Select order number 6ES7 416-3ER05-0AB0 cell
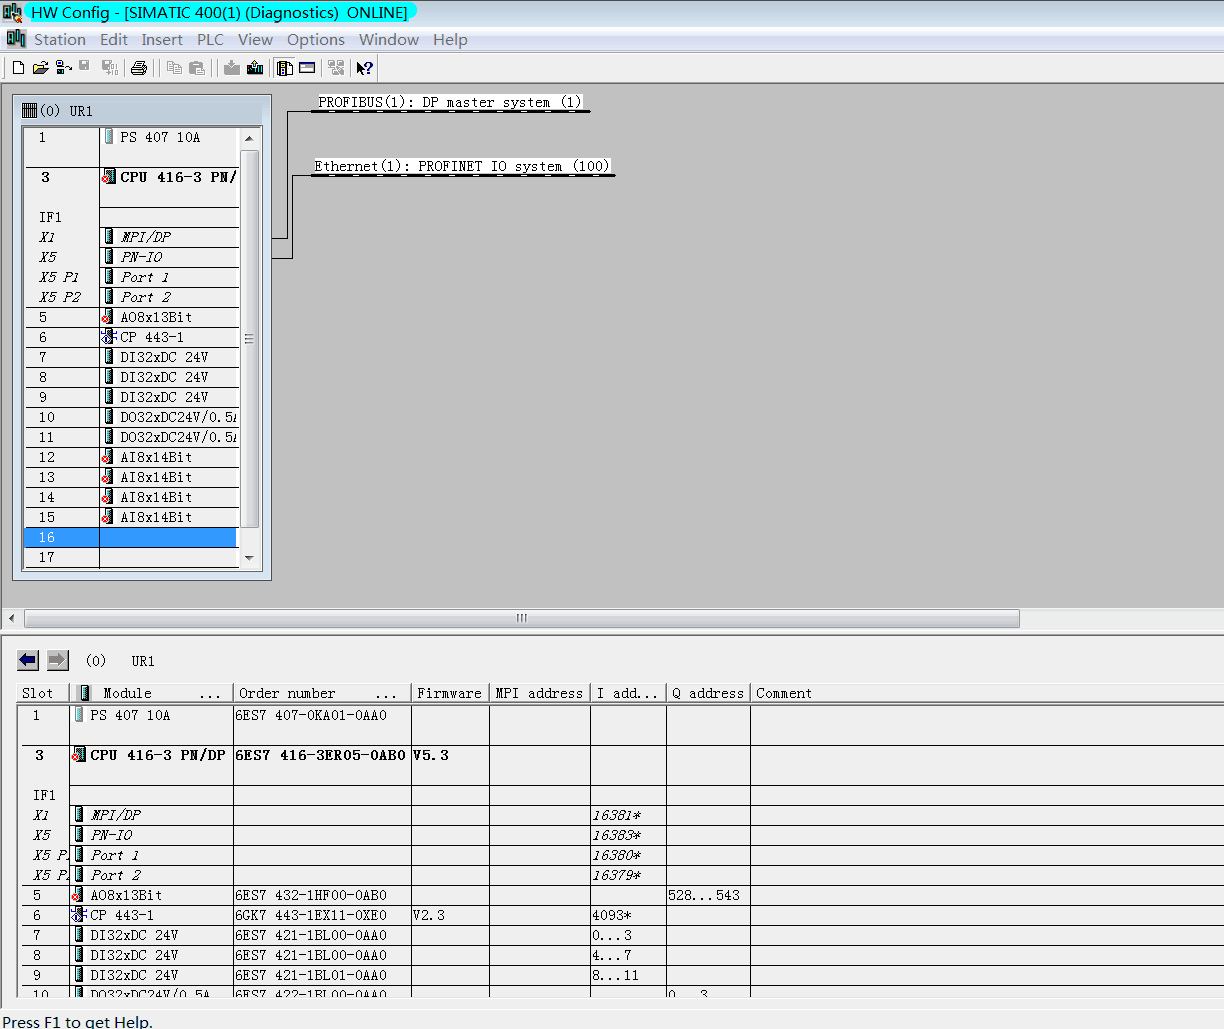 click(x=321, y=755)
